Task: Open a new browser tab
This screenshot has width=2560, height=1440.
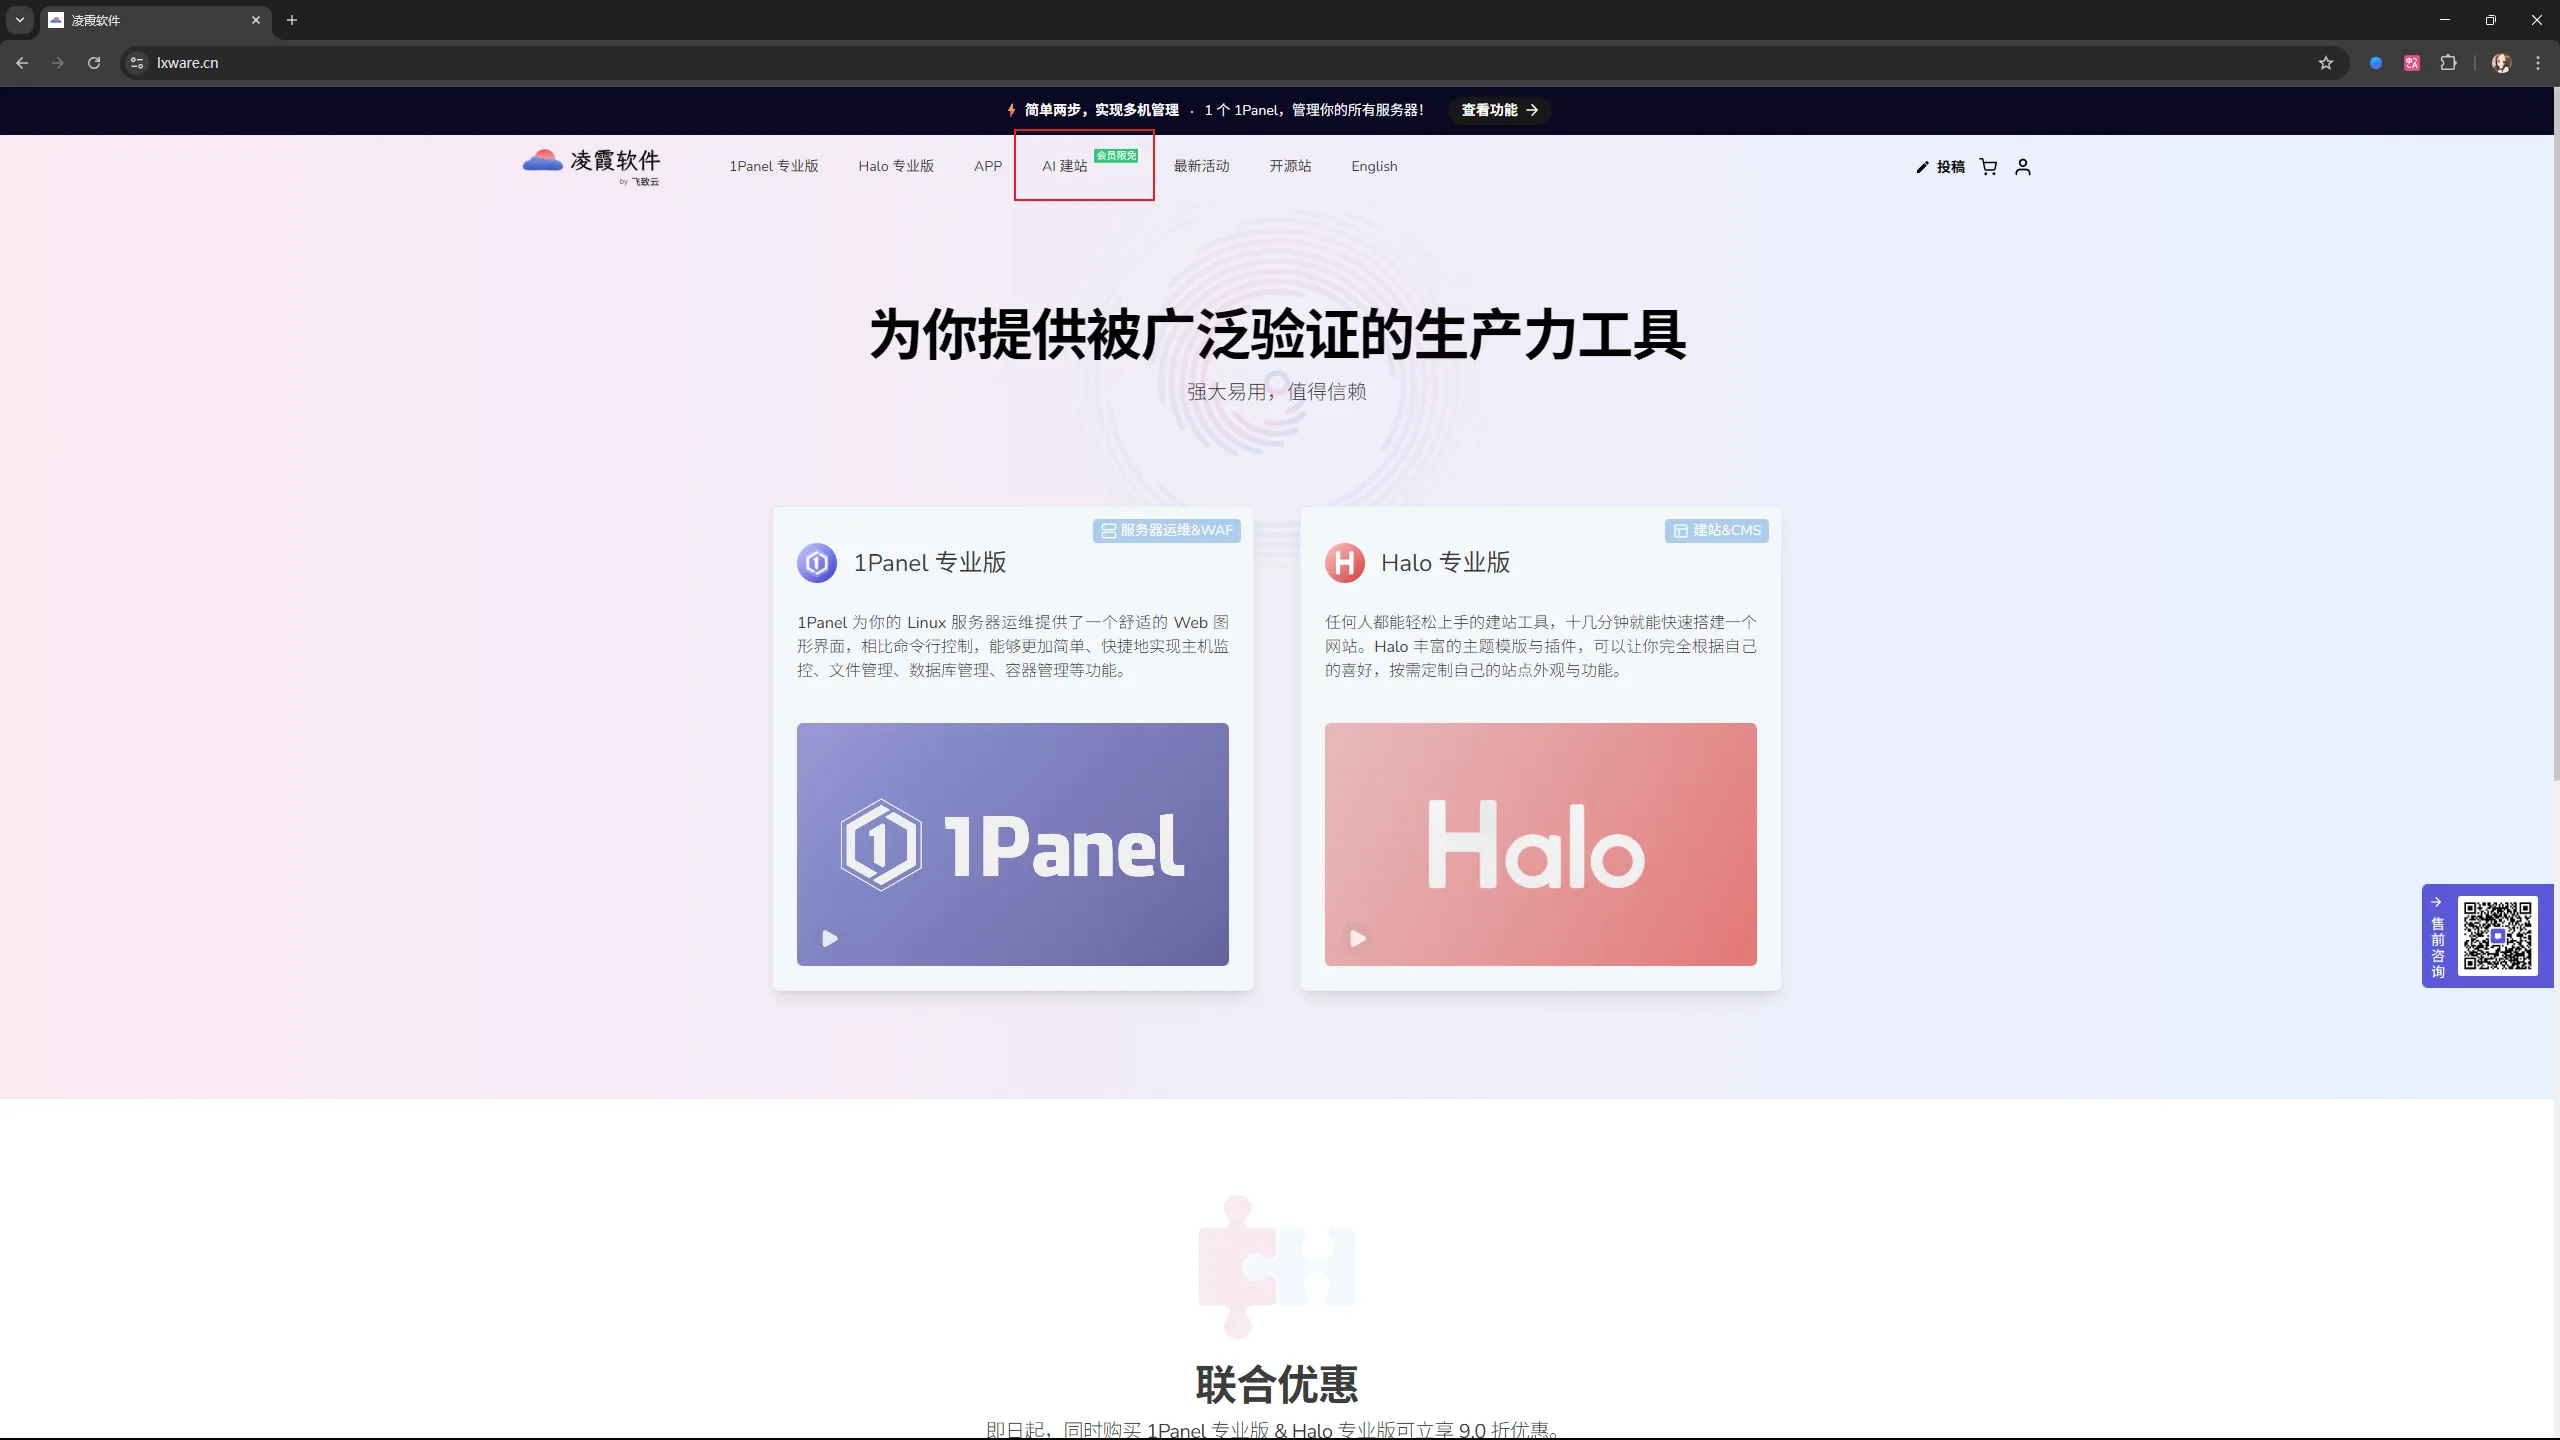Action: pyautogui.click(x=292, y=20)
